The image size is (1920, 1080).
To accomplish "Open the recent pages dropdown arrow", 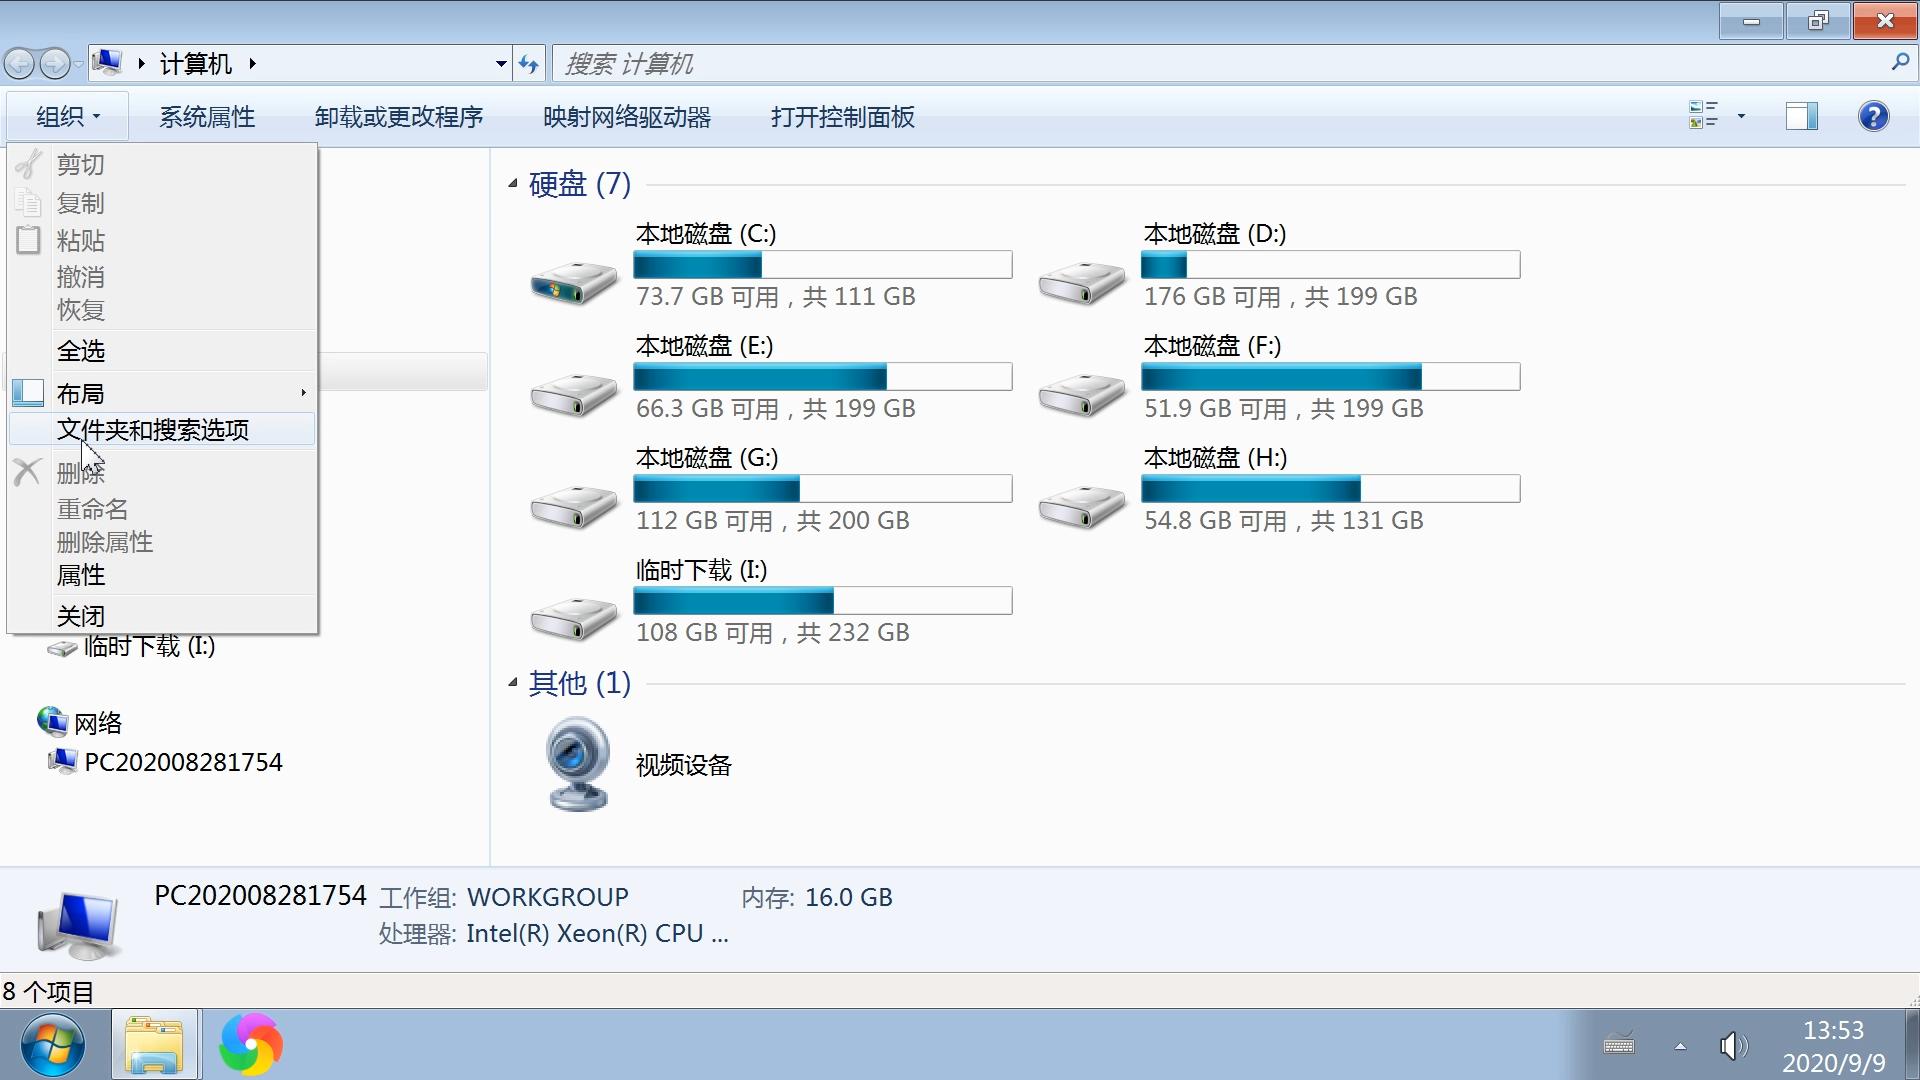I will pyautogui.click(x=78, y=64).
